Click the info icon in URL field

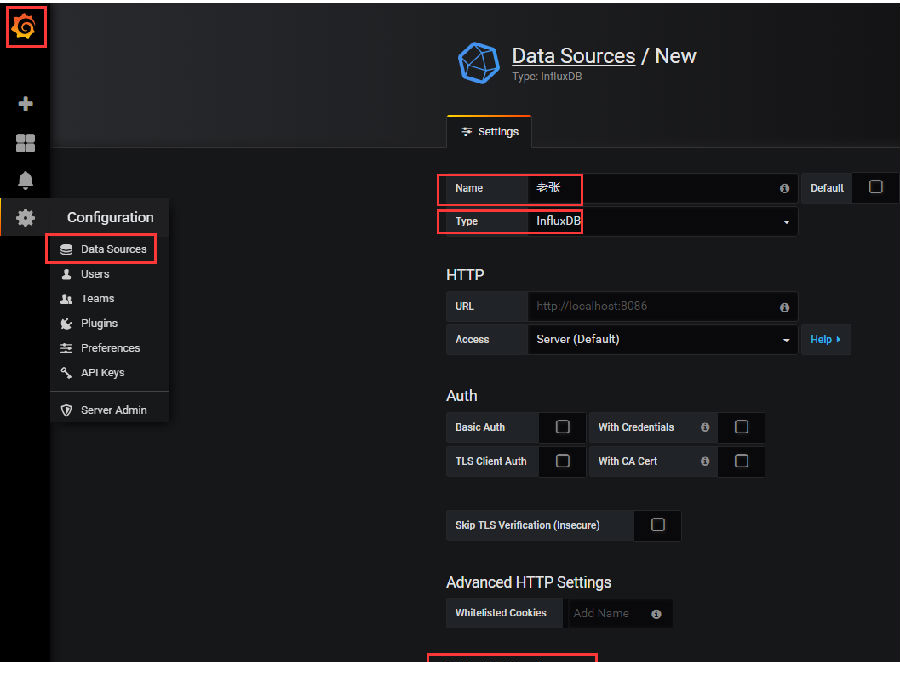point(784,307)
